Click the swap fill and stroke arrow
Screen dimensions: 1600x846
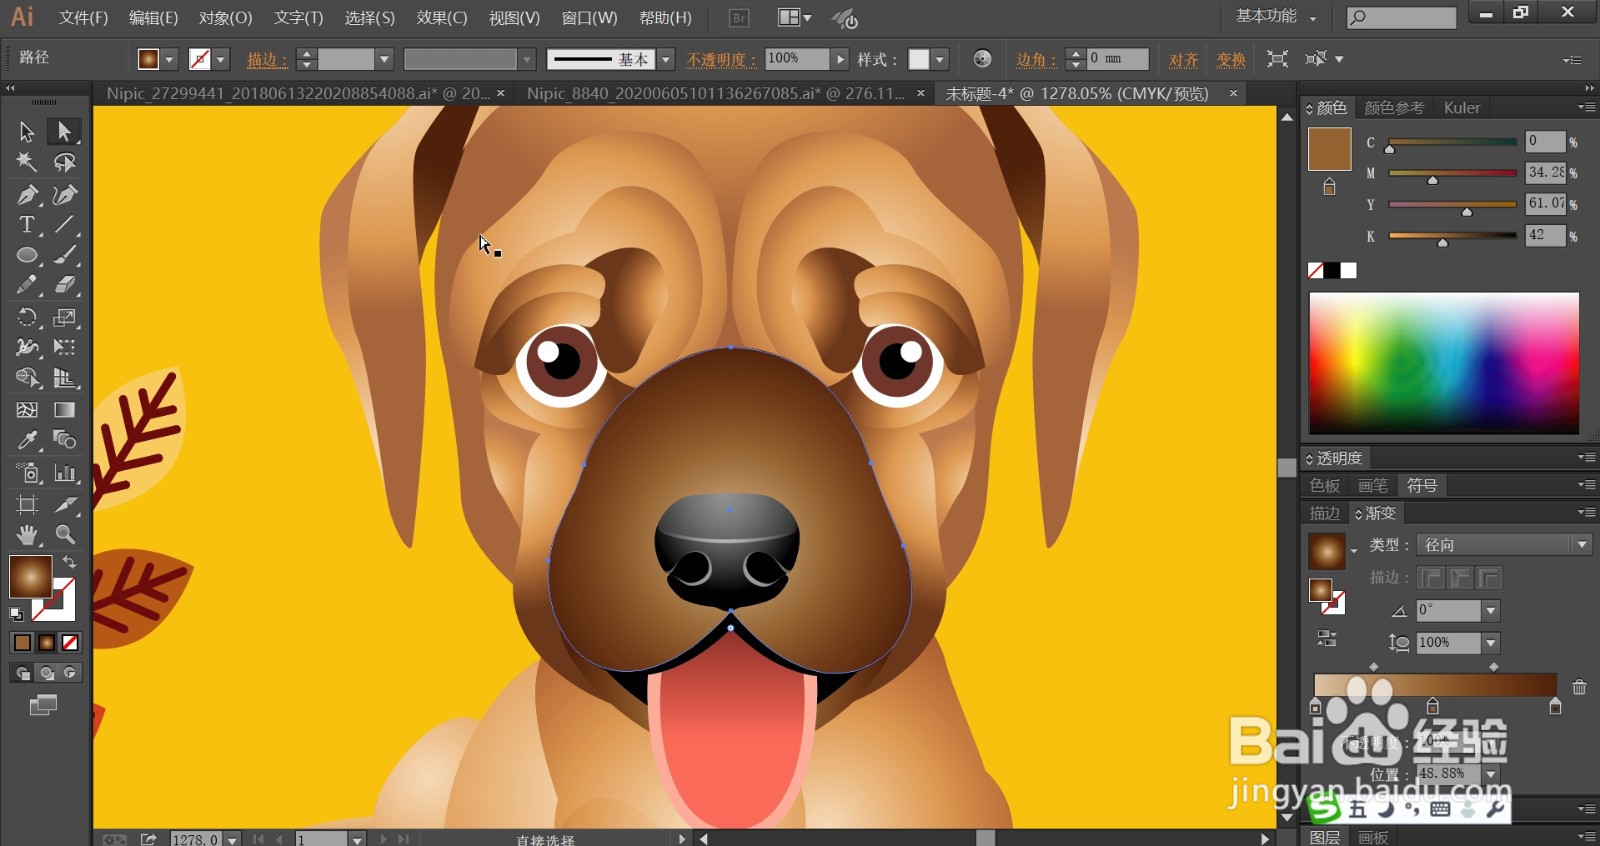click(70, 562)
